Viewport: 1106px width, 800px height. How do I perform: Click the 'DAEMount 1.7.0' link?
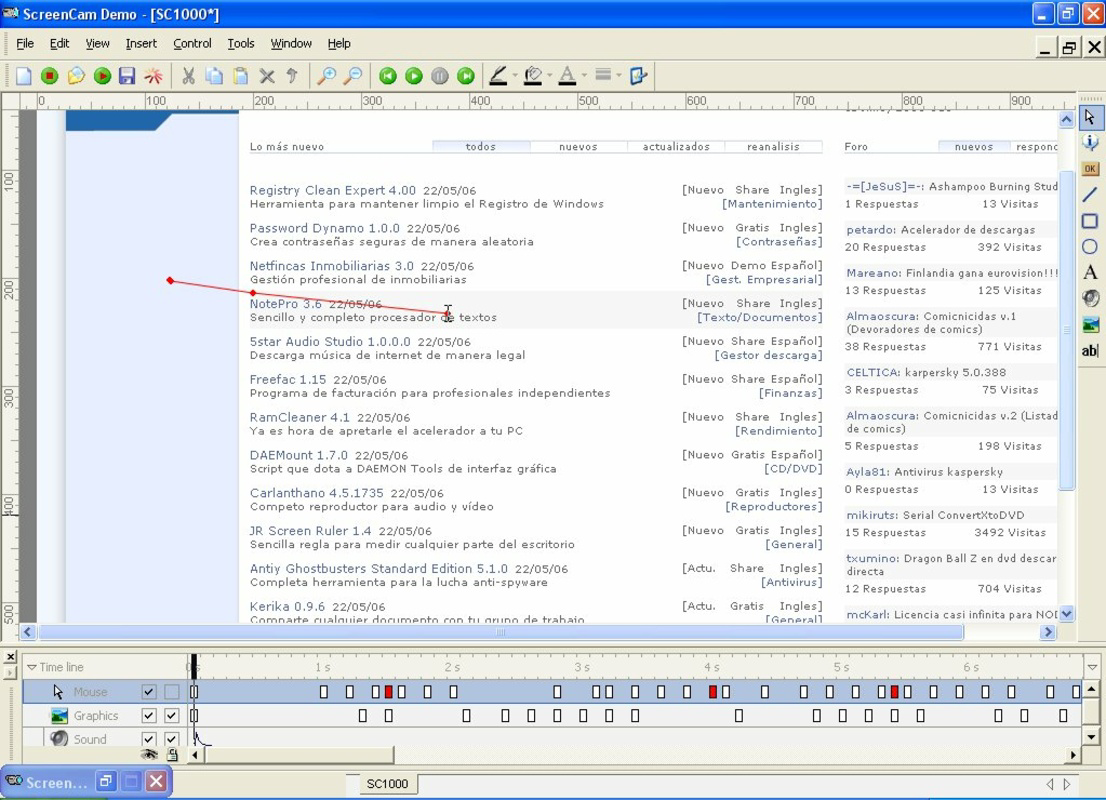[299, 456]
